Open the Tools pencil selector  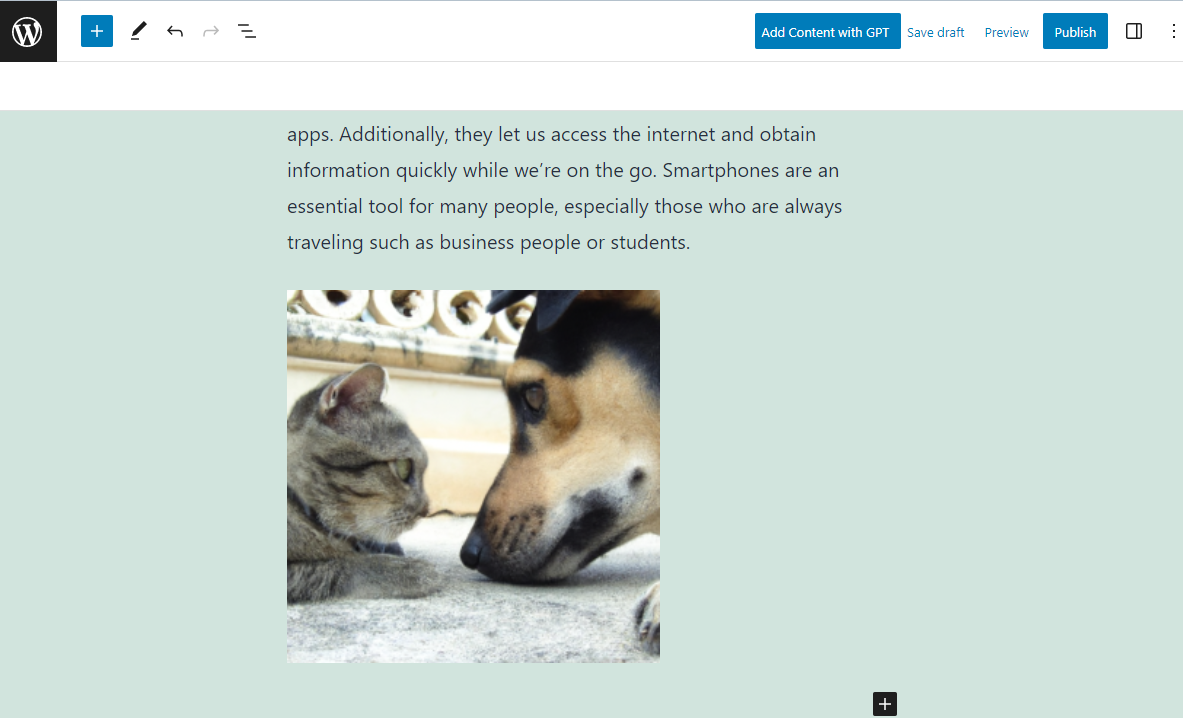[x=138, y=31]
